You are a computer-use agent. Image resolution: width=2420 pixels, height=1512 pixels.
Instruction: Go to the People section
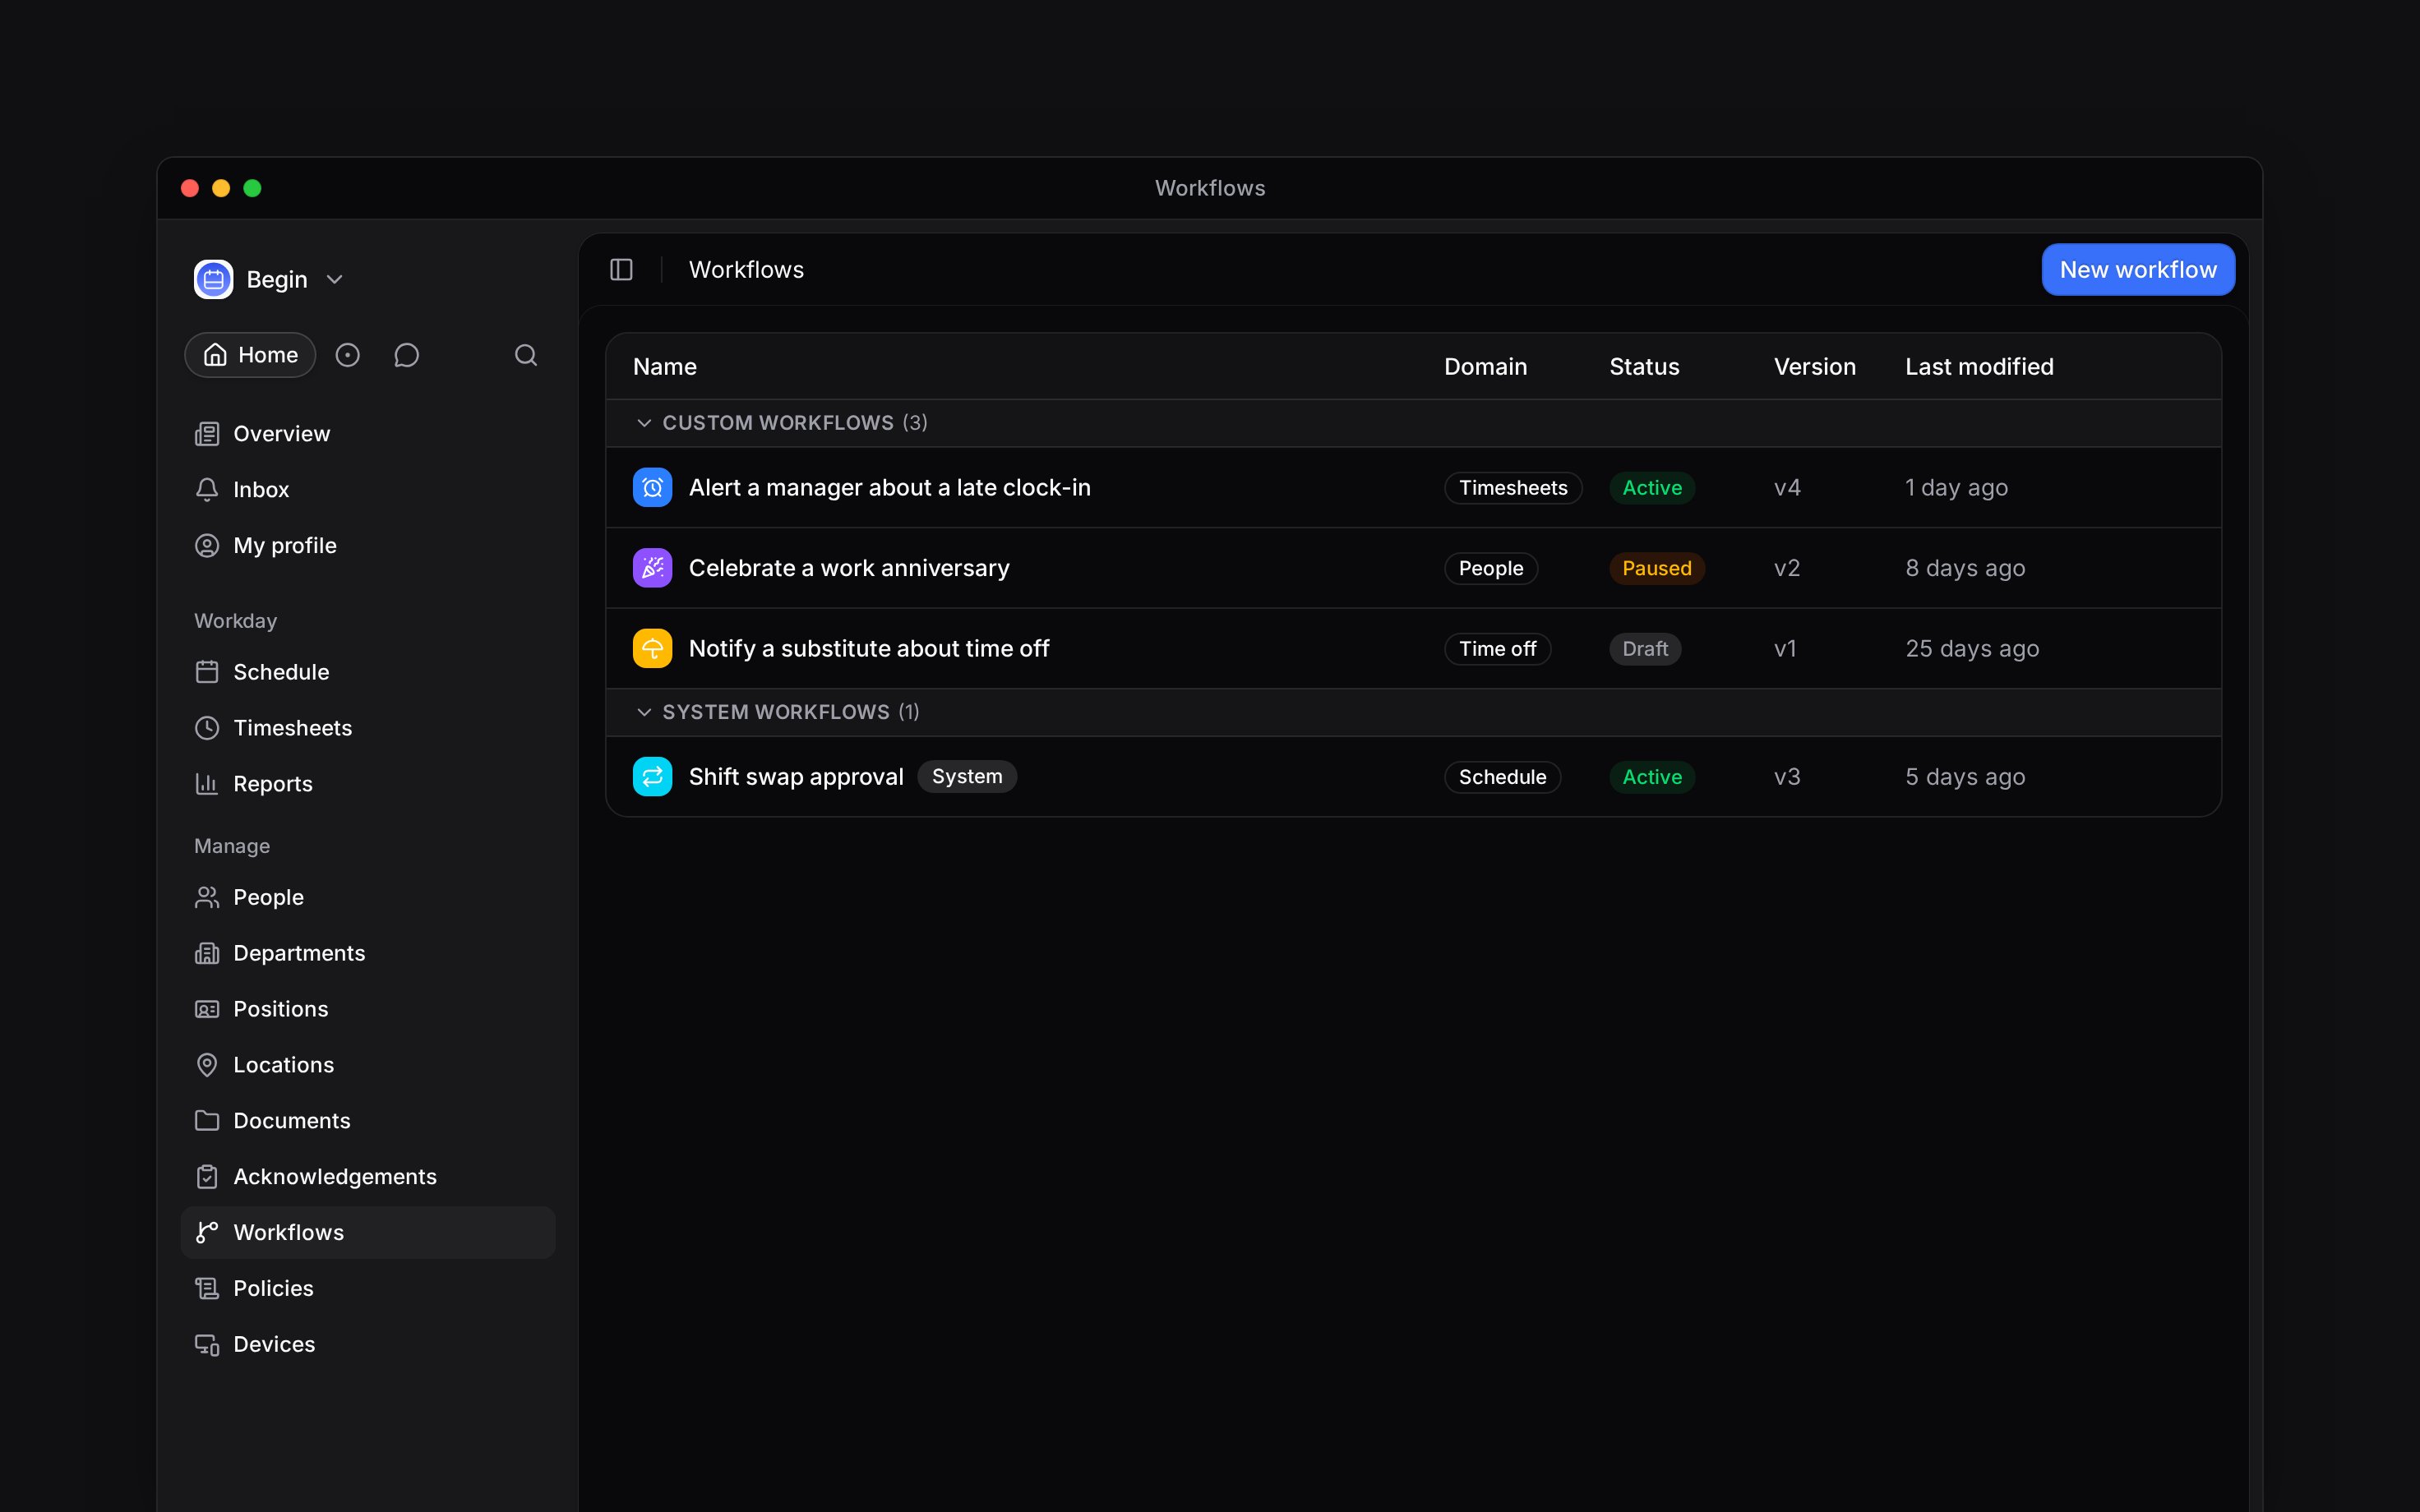click(x=367, y=897)
